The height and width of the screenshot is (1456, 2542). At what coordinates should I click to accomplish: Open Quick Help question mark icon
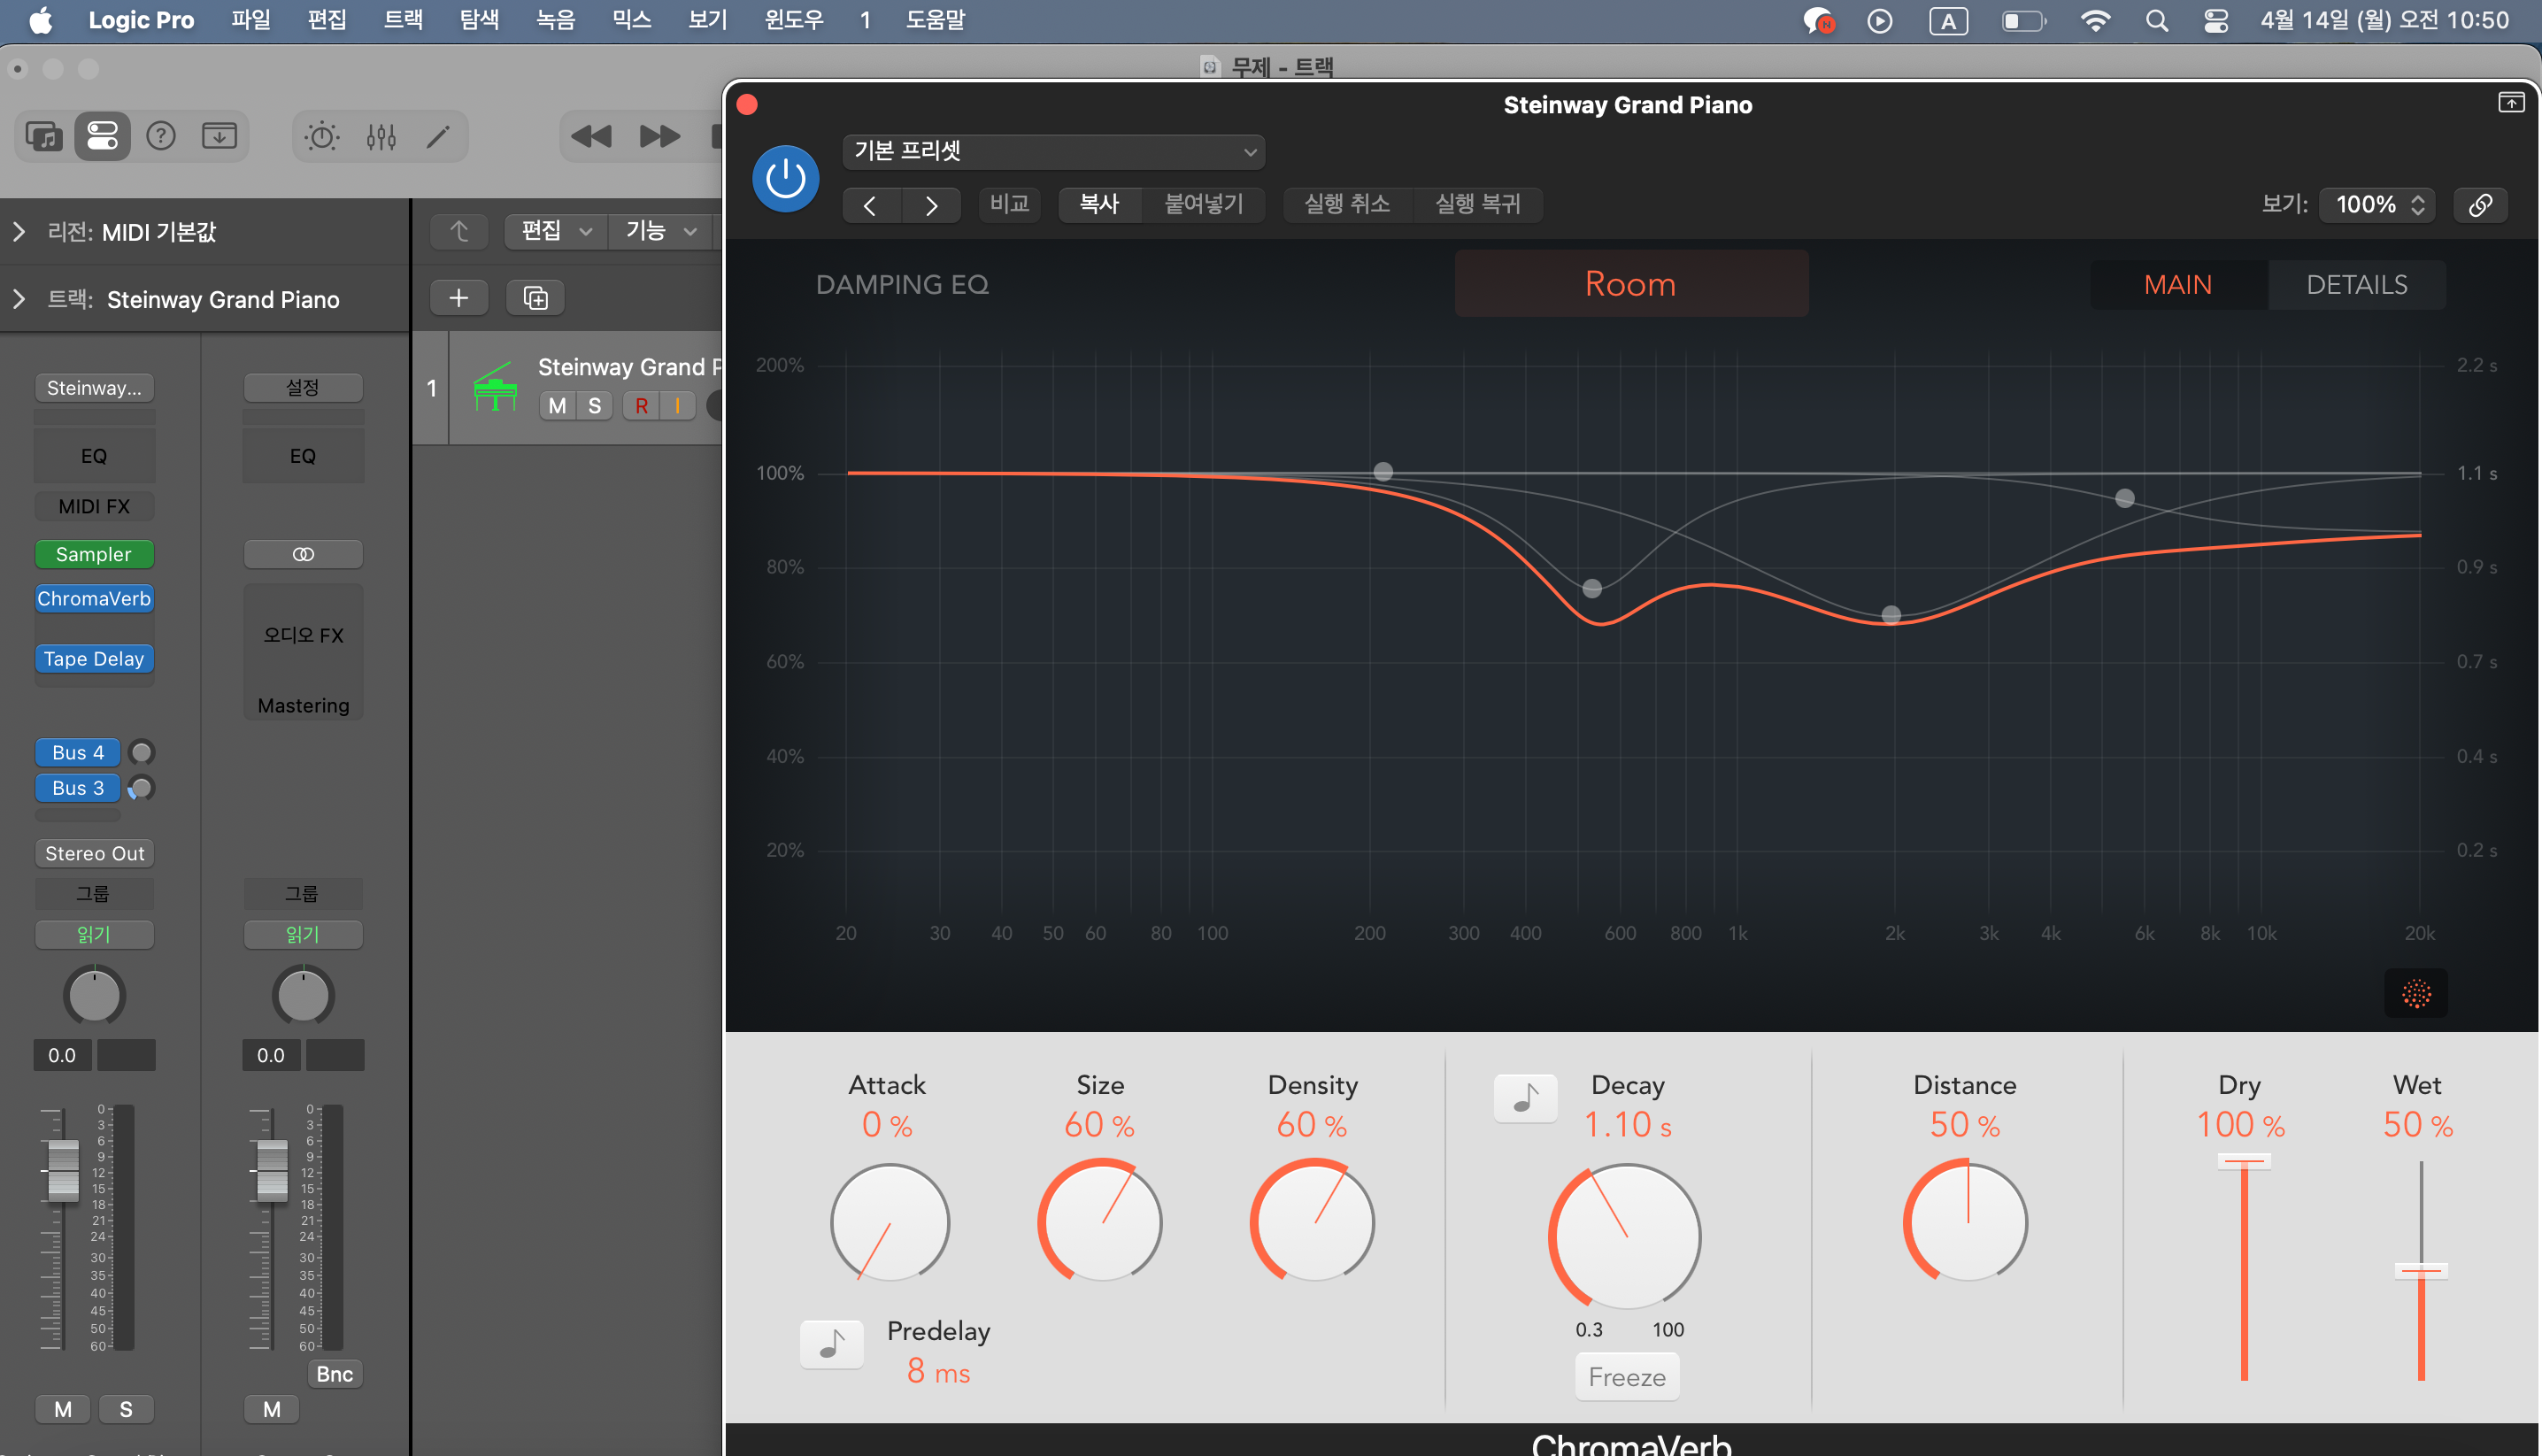click(161, 136)
